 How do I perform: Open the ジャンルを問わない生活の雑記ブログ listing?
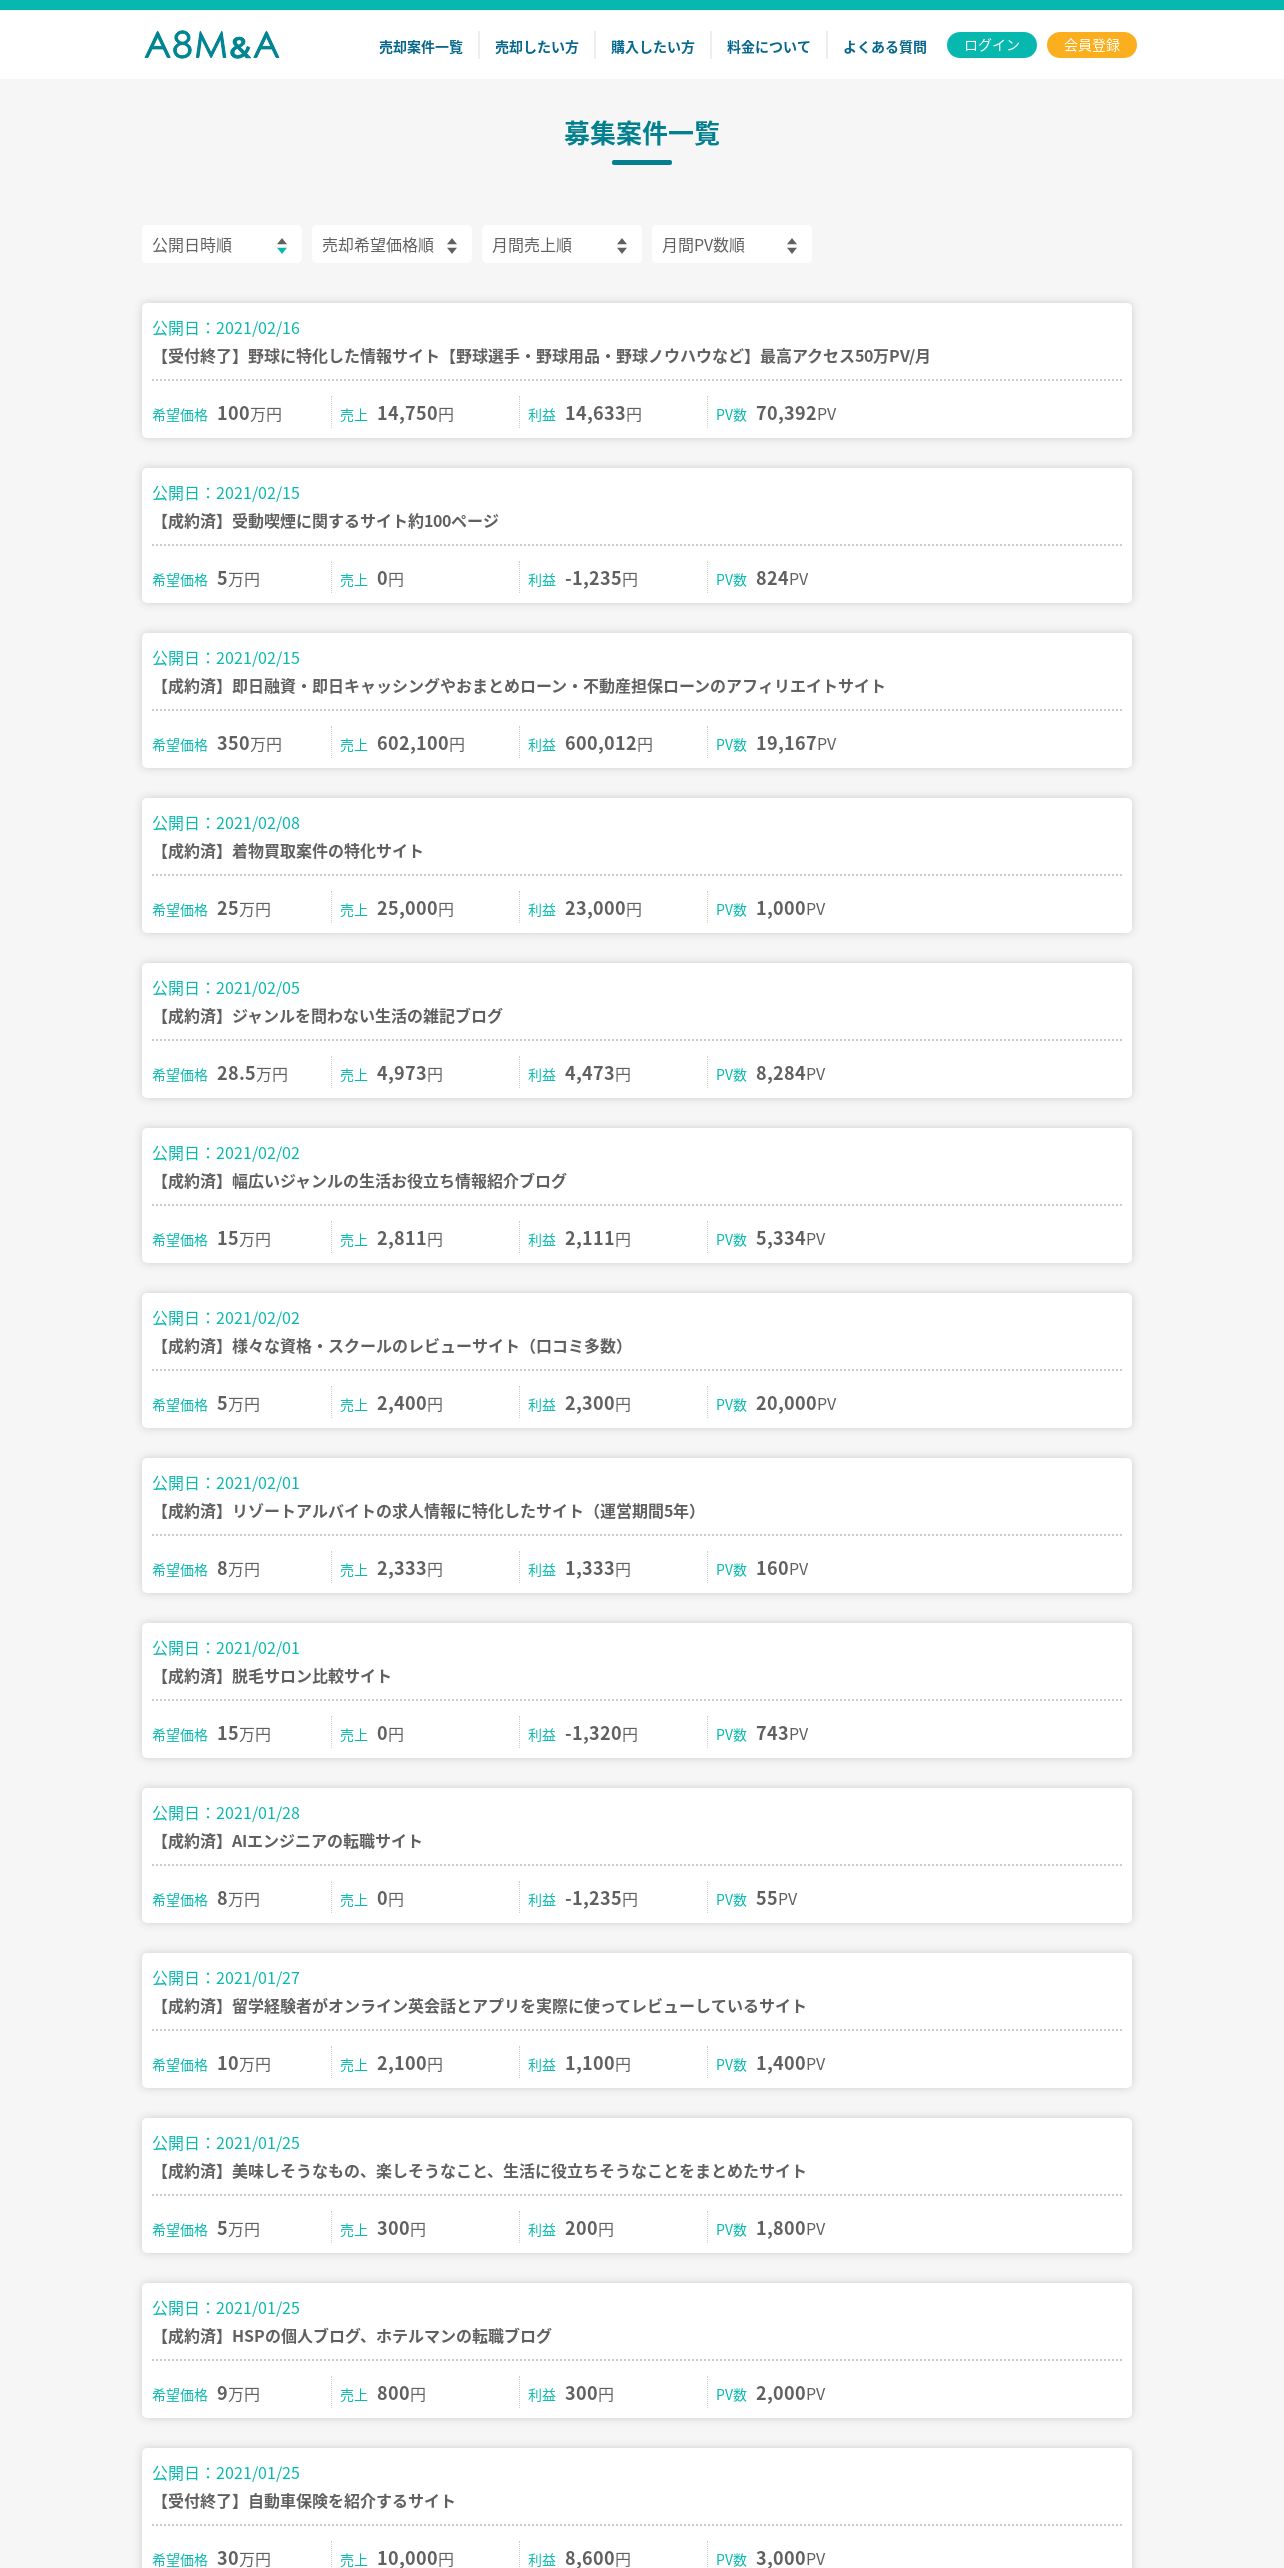(x=637, y=1030)
